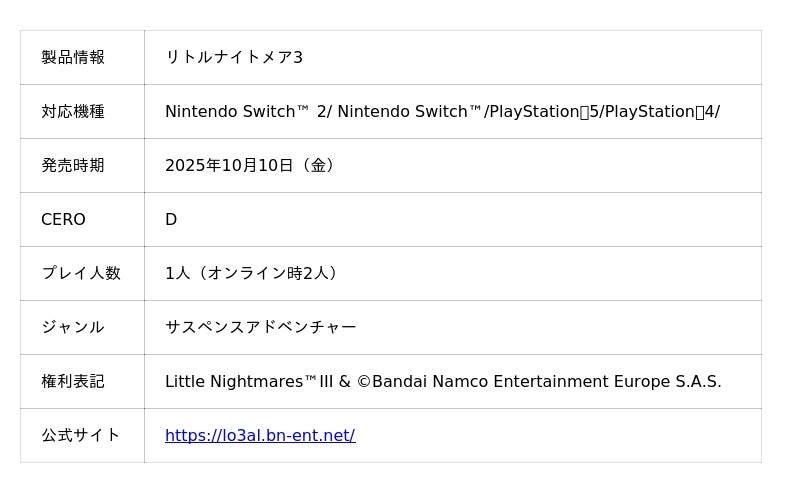Screen dimensions: 800x493
Task: Select the Nintendo Switch™ 2 text
Action: [x=247, y=111]
